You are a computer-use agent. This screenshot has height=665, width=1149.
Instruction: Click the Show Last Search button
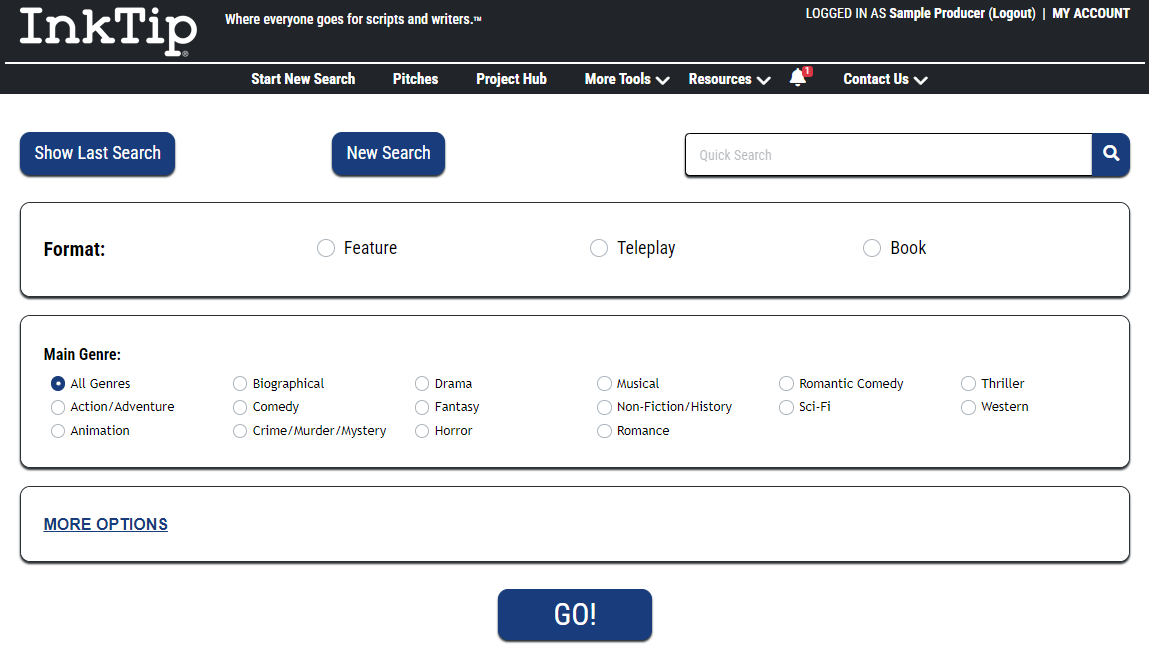click(x=97, y=154)
